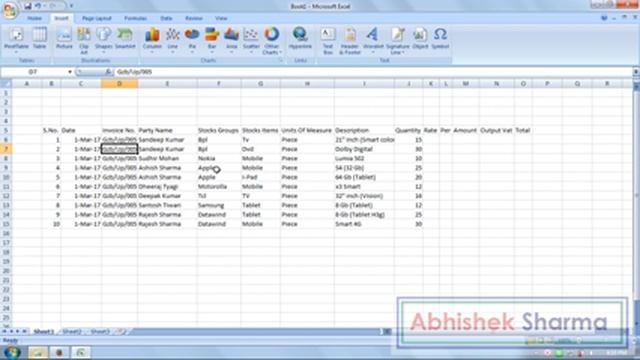
Task: Open Header & Footer
Action: [350, 40]
